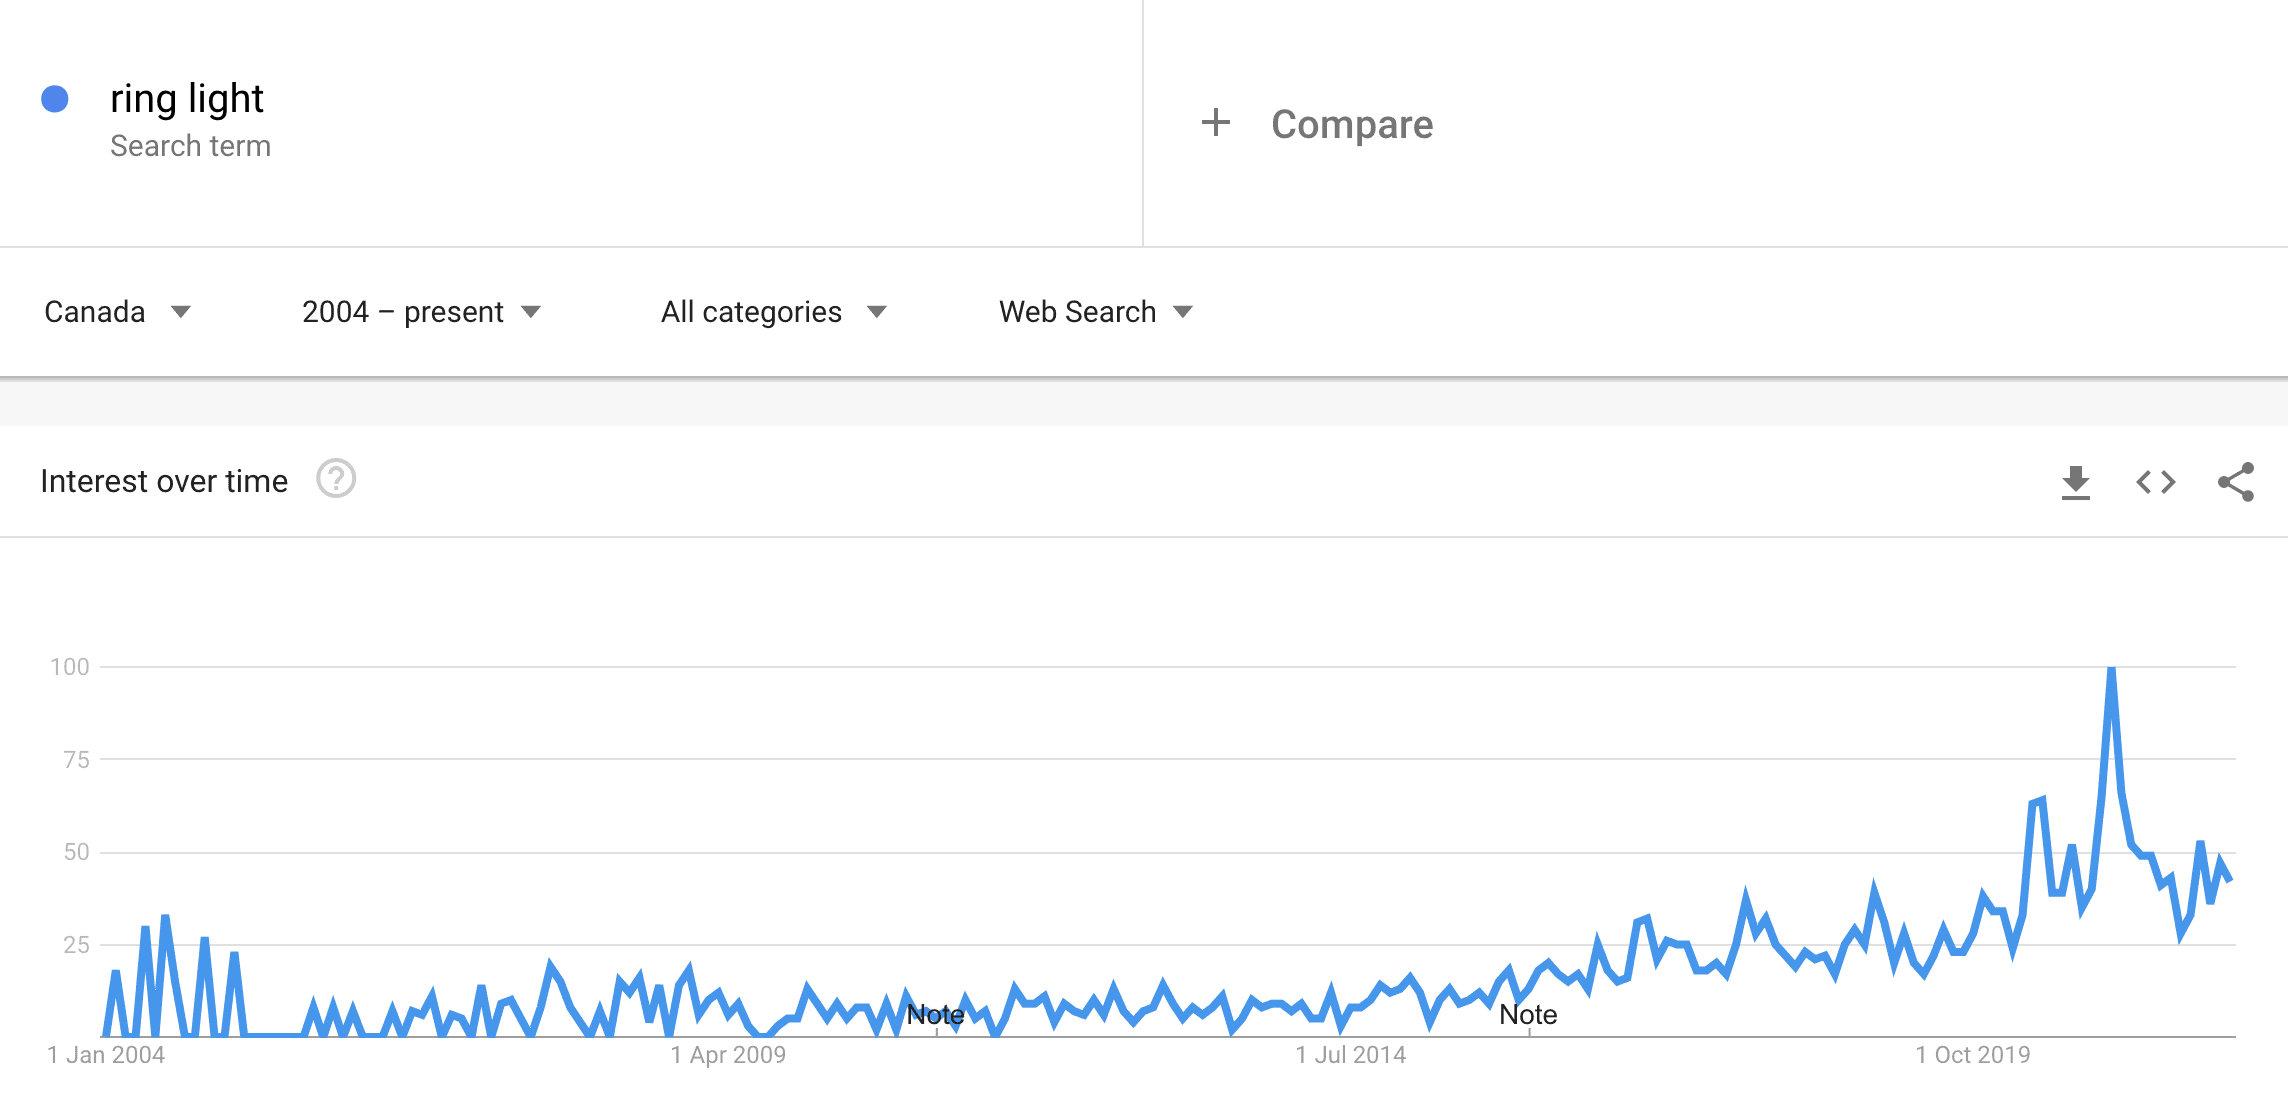
Task: Share the interest over time chart
Action: point(2236,482)
